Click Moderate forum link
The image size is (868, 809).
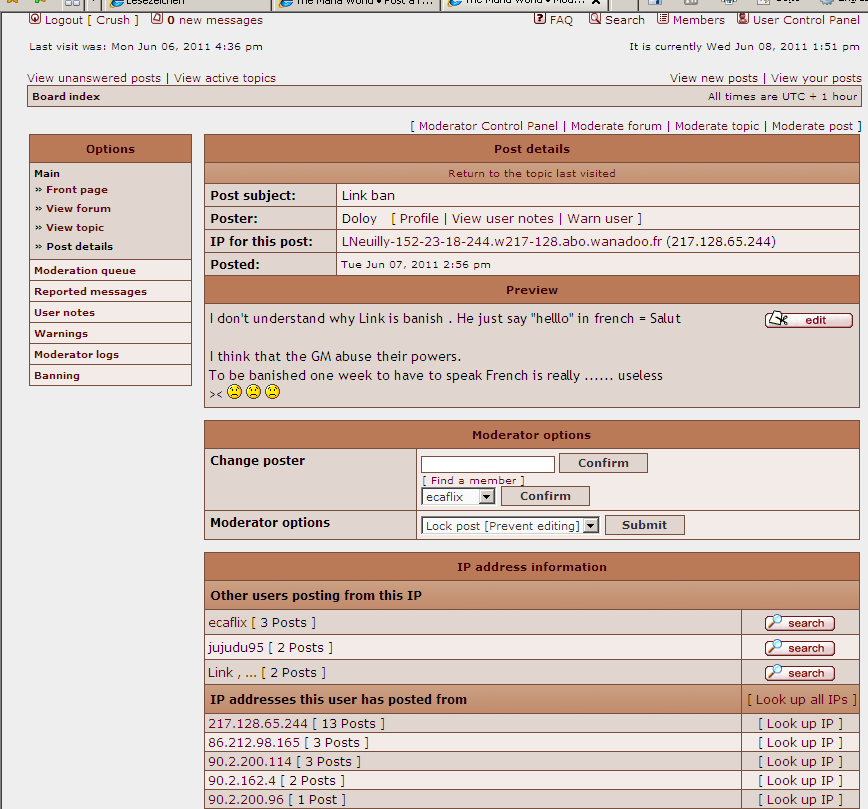[616, 126]
